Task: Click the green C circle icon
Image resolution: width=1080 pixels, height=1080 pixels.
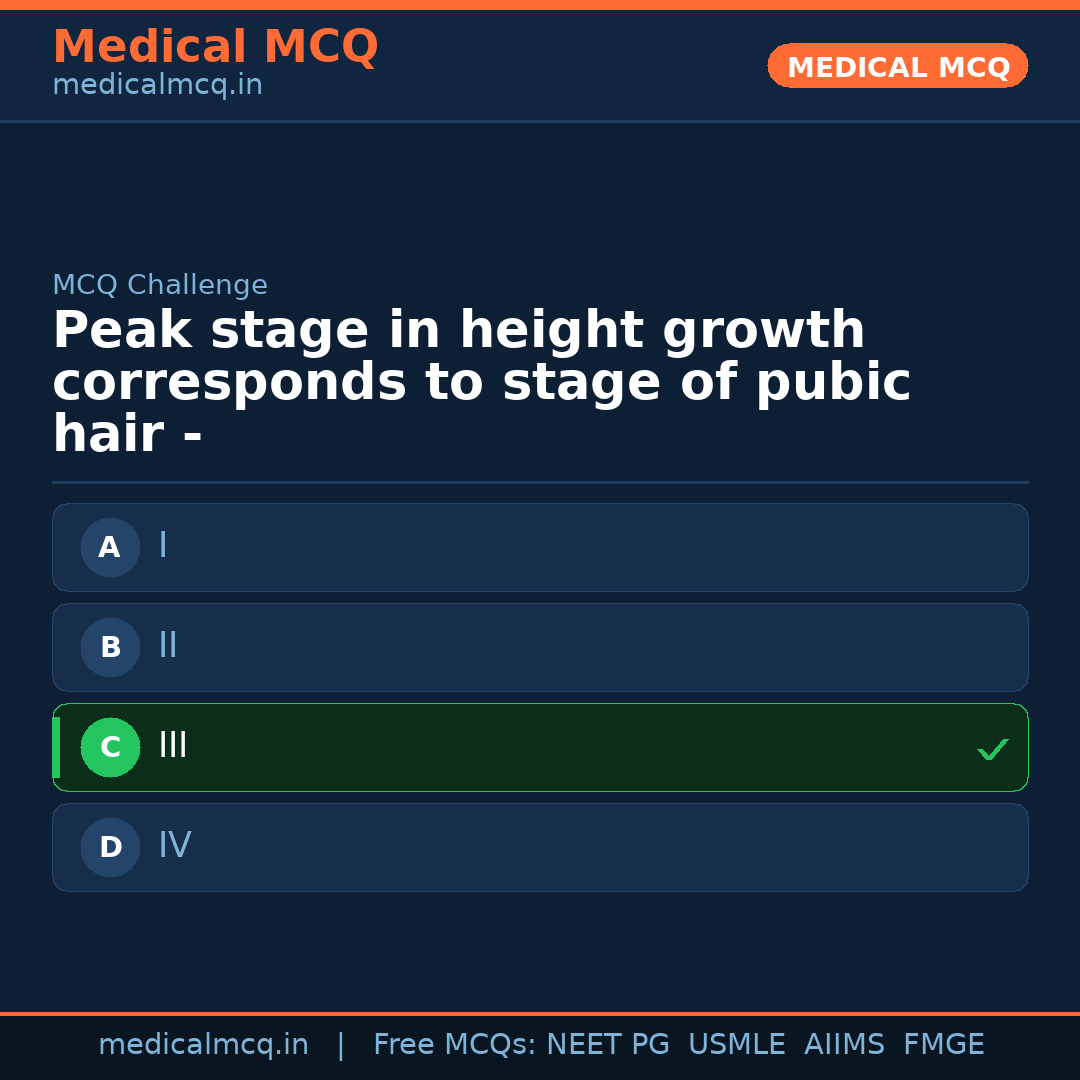Action: tap(110, 747)
